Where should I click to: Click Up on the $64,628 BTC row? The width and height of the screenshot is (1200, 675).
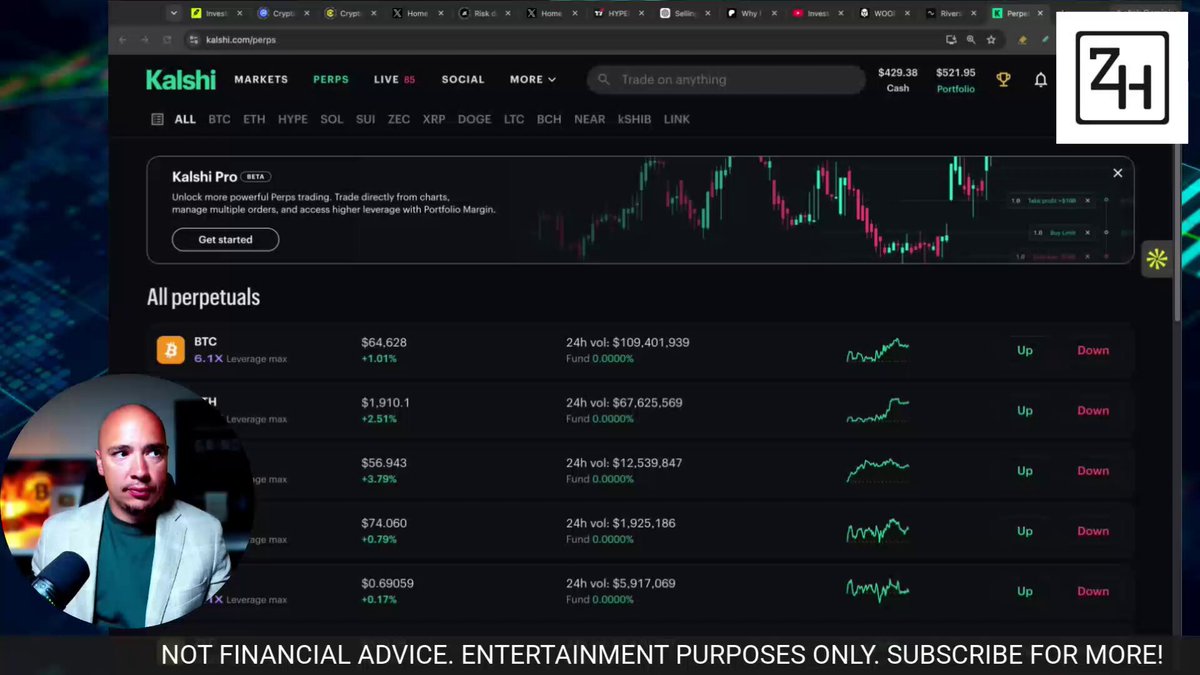coord(1025,350)
